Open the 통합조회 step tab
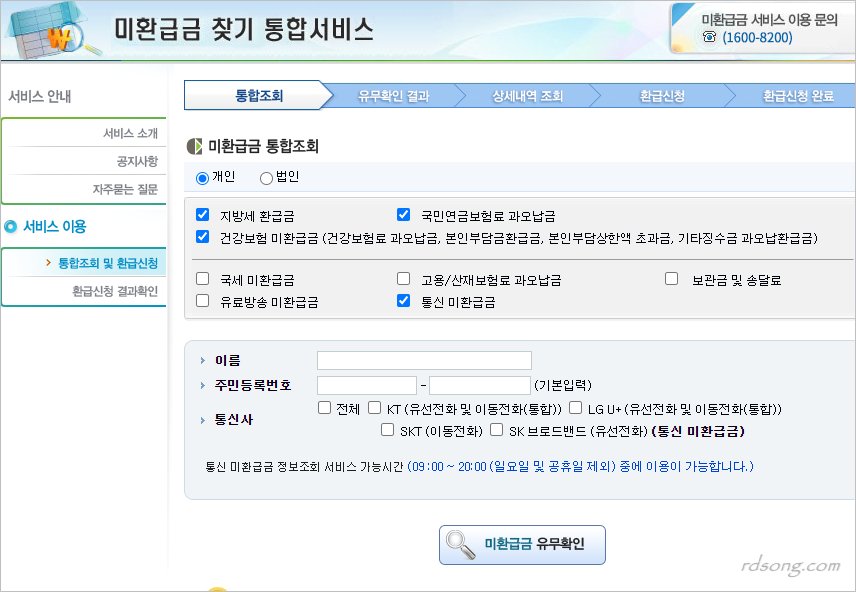The width and height of the screenshot is (856, 592). pos(259,96)
